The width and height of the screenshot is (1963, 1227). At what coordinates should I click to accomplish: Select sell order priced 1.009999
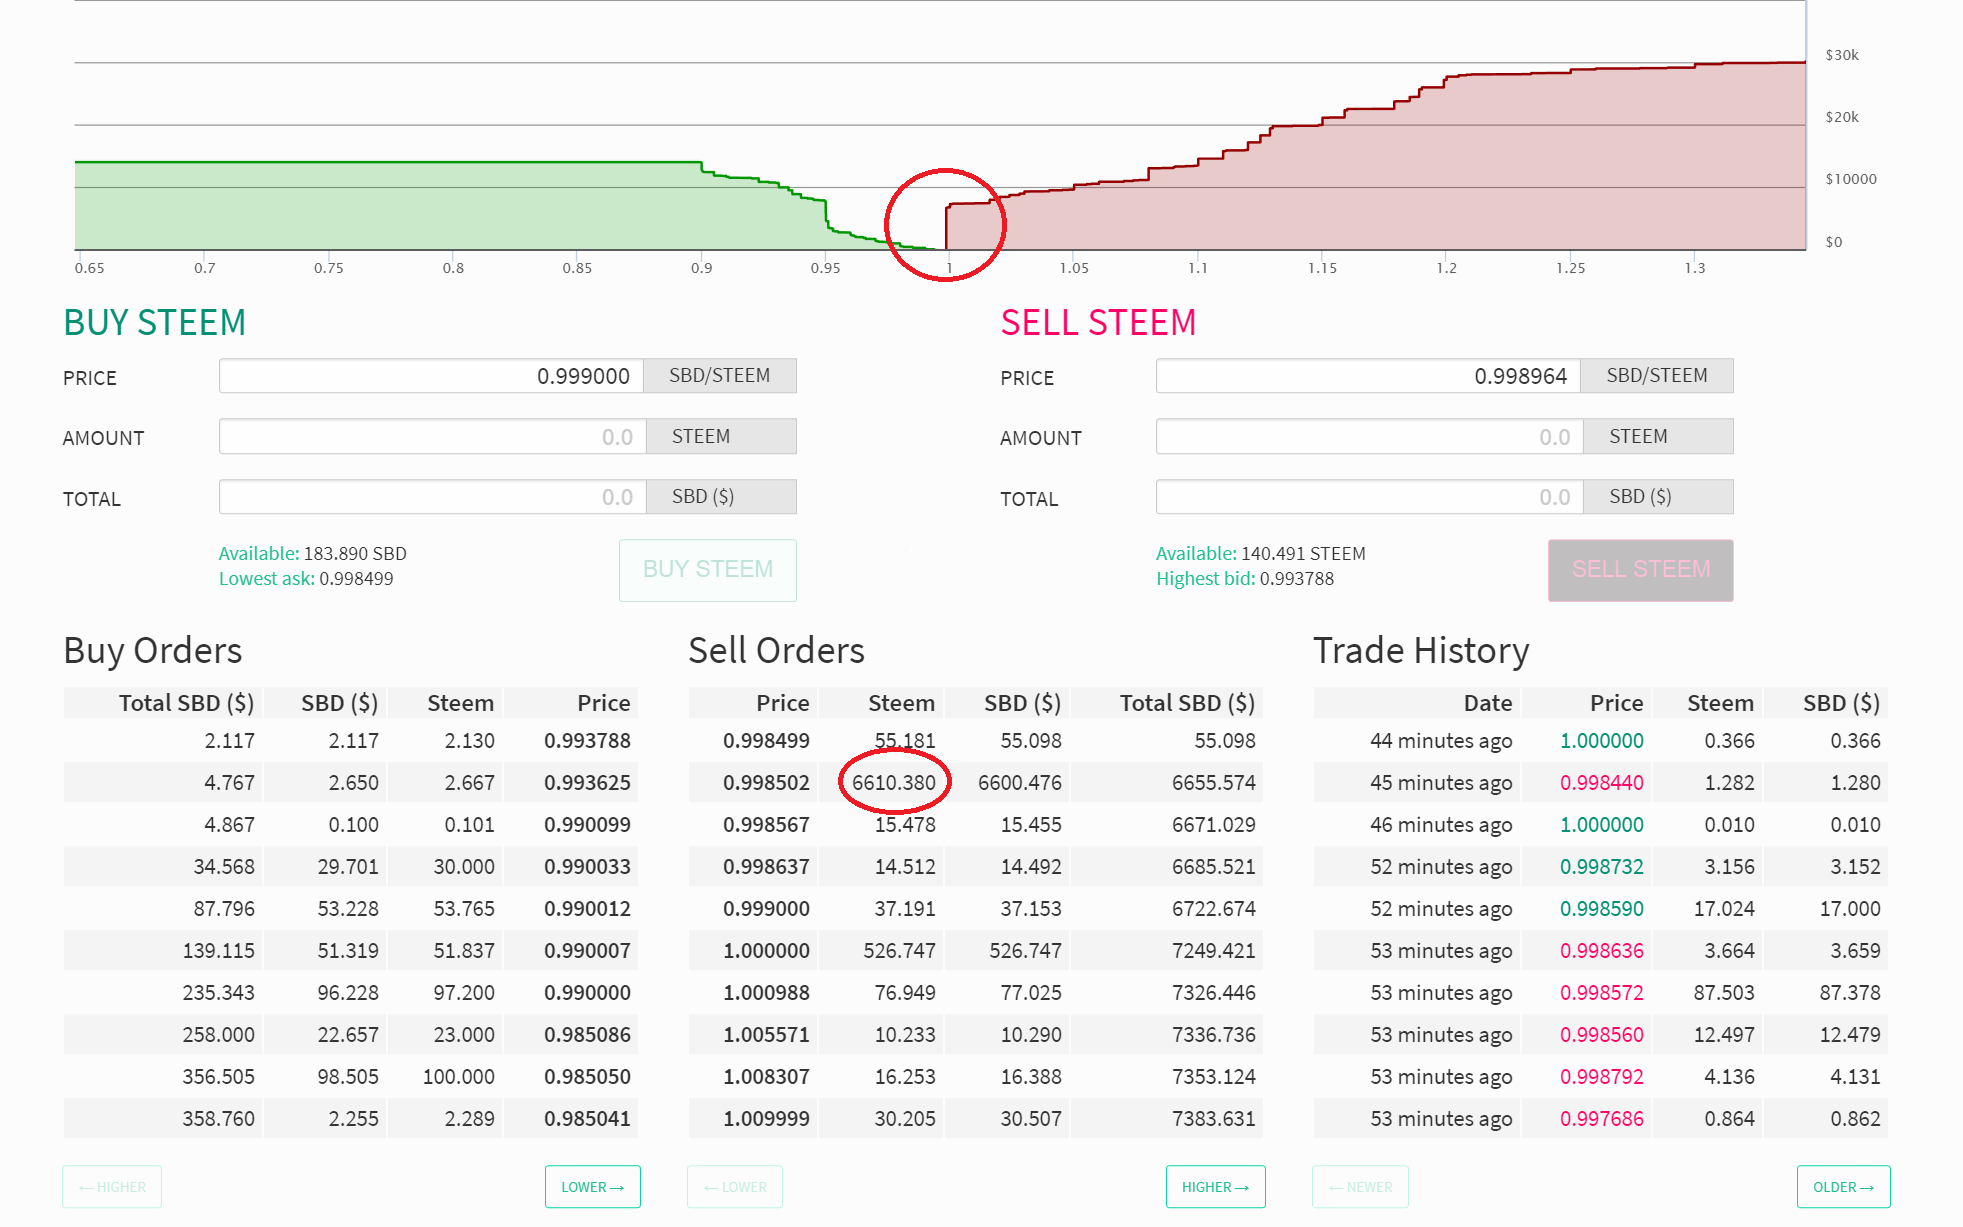[x=976, y=1119]
